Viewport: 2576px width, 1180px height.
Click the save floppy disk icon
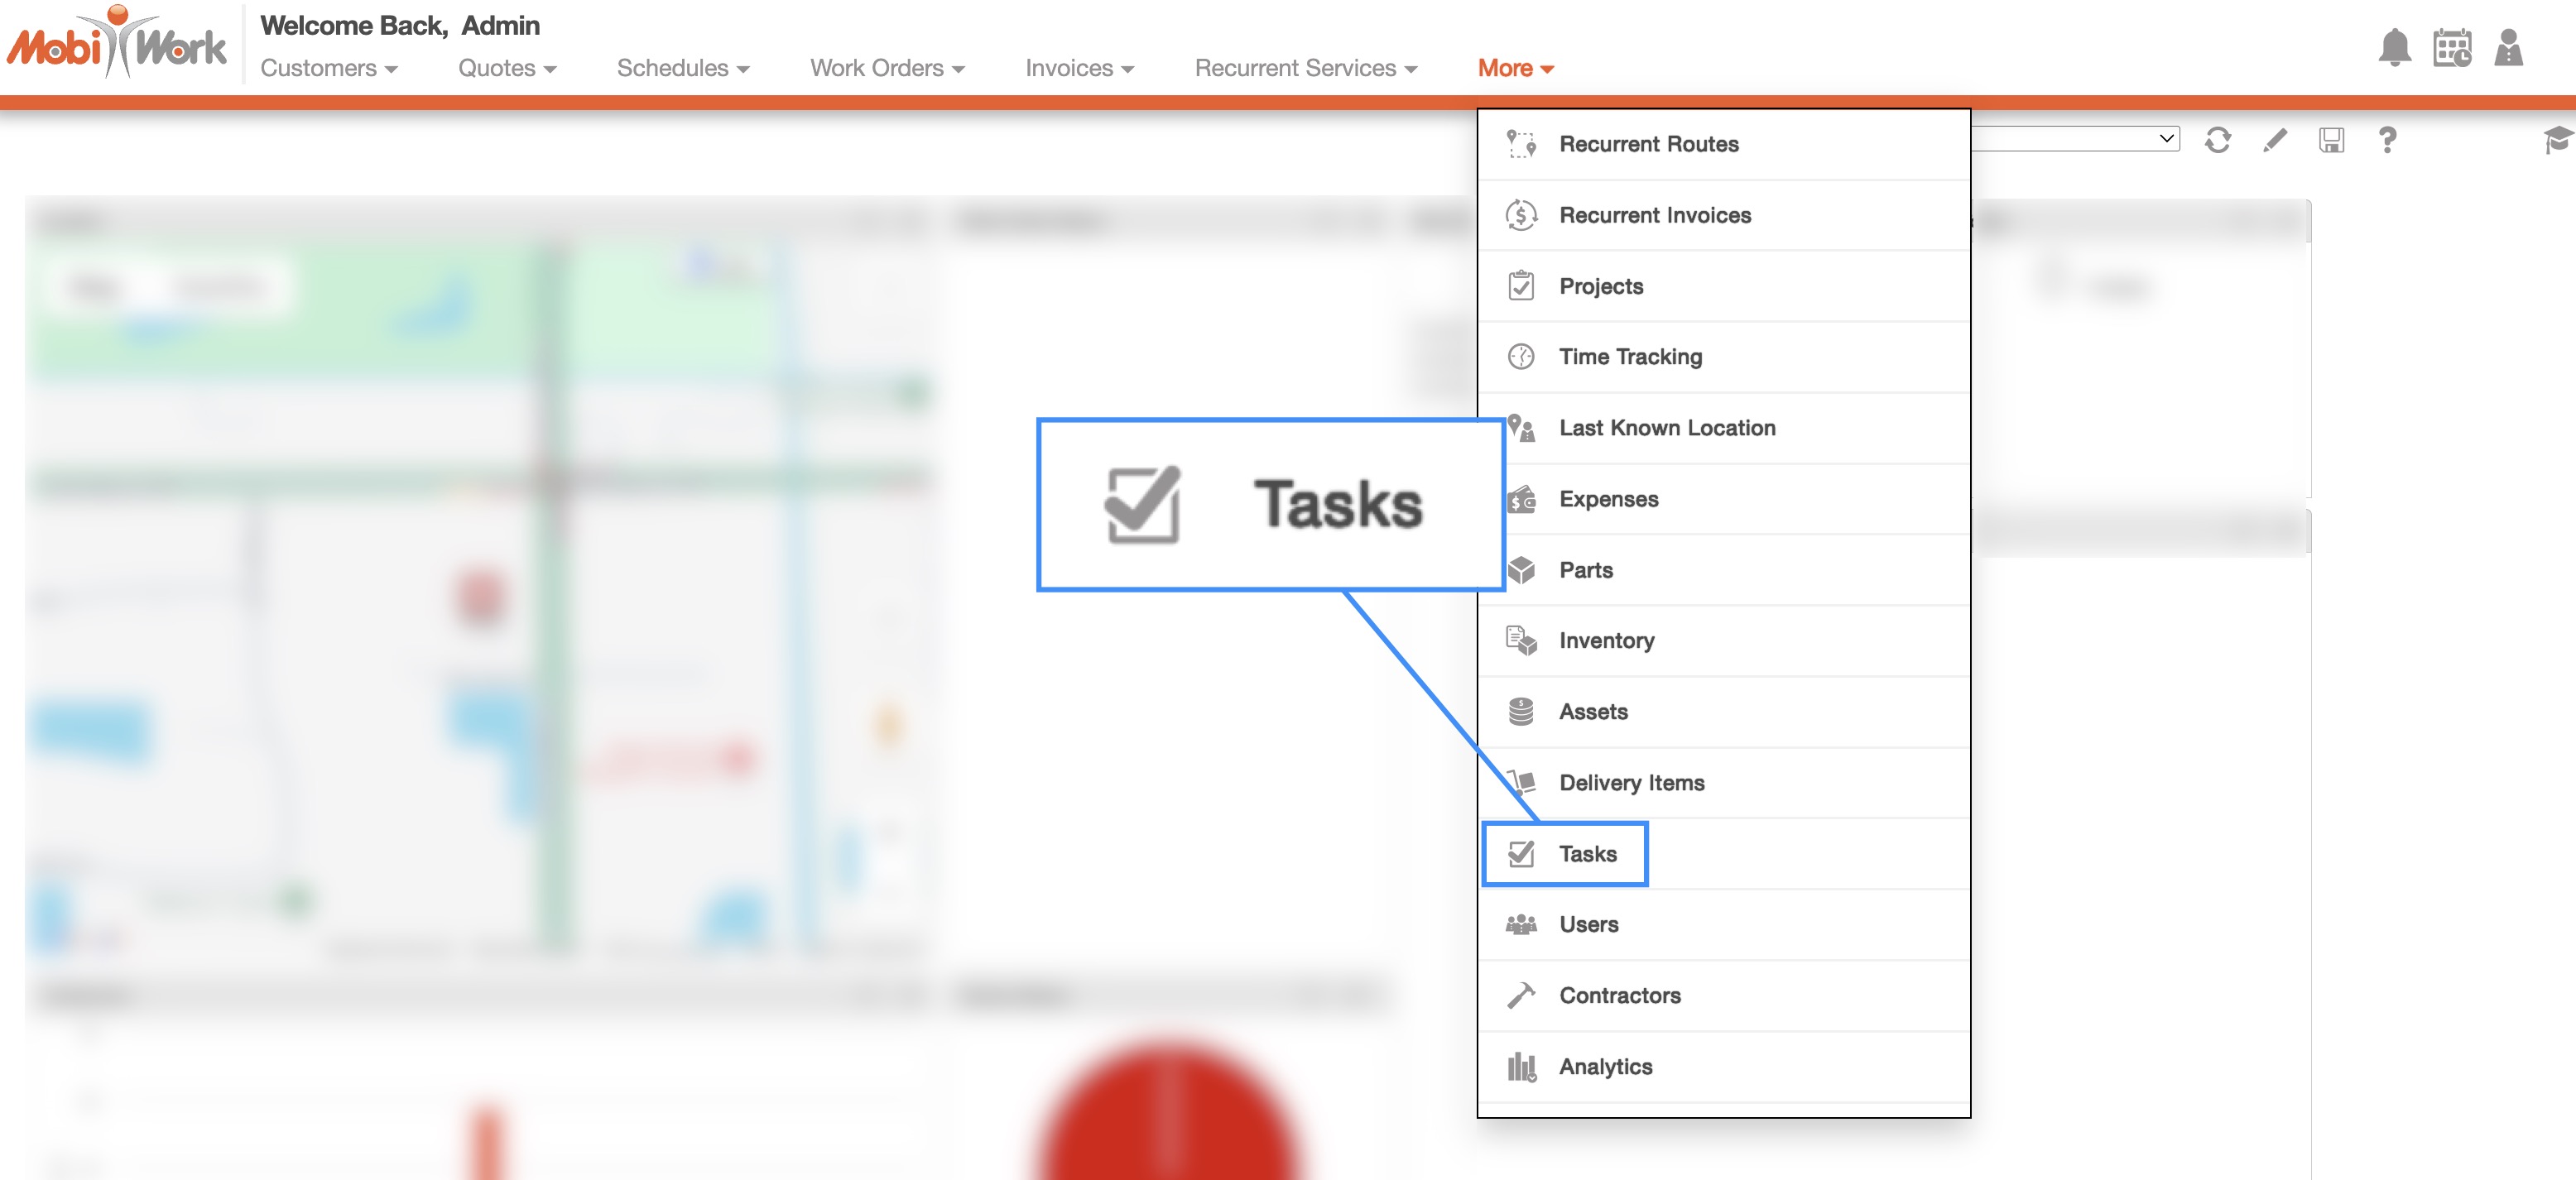point(2331,140)
